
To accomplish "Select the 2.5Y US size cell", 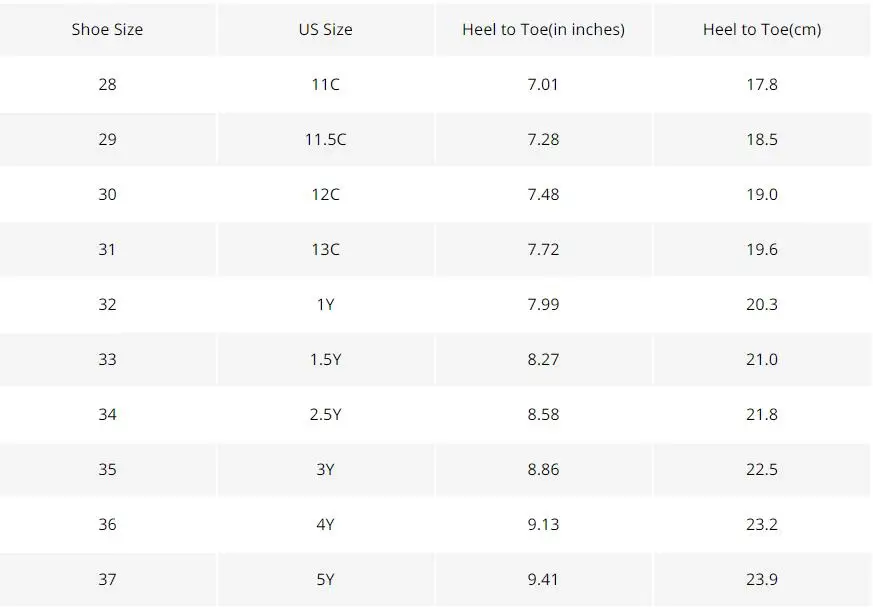I will (x=326, y=414).
